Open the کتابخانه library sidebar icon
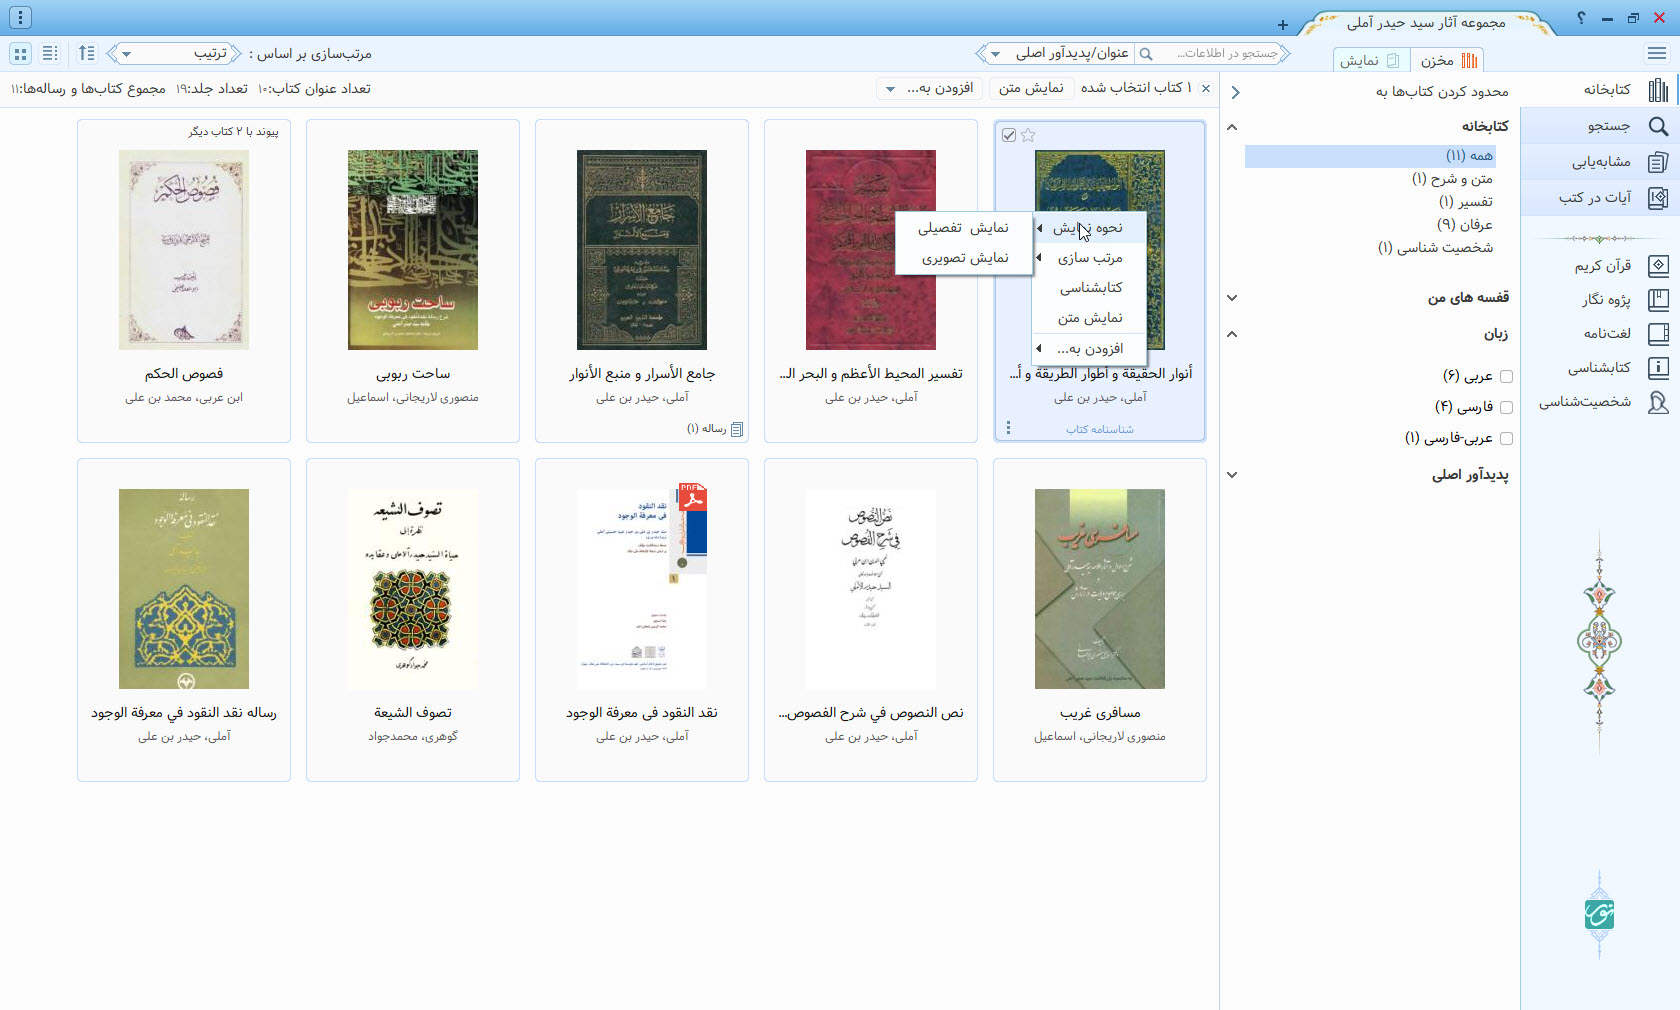Image resolution: width=1680 pixels, height=1010 pixels. tap(1658, 90)
